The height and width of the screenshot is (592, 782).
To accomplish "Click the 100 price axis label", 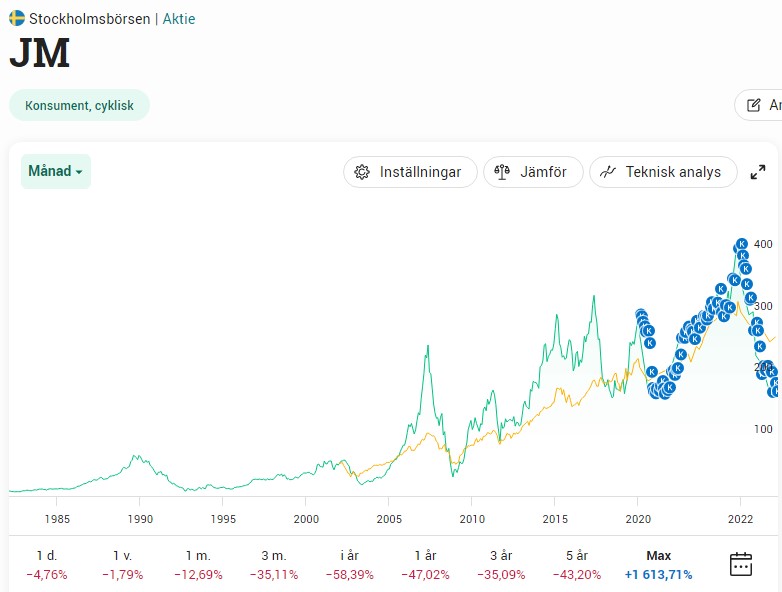I will pos(763,429).
